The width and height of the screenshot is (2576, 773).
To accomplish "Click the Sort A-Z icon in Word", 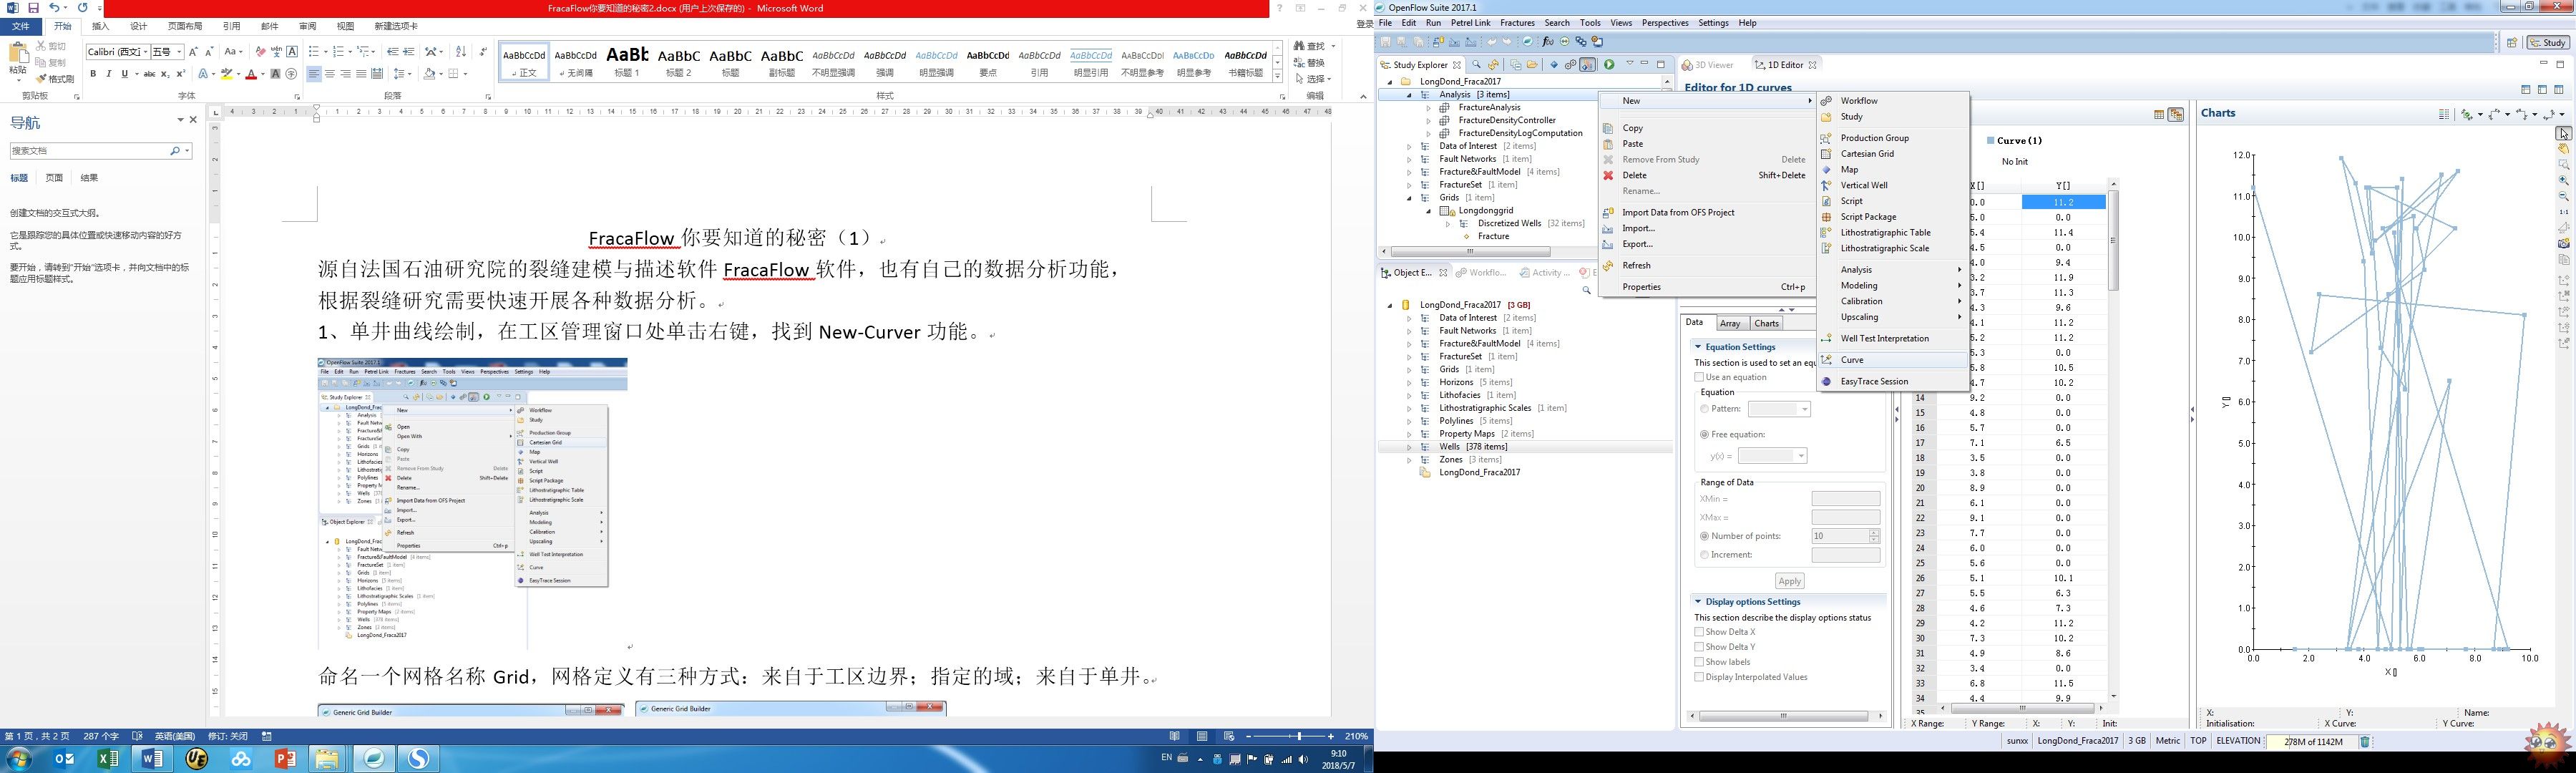I will (x=461, y=52).
